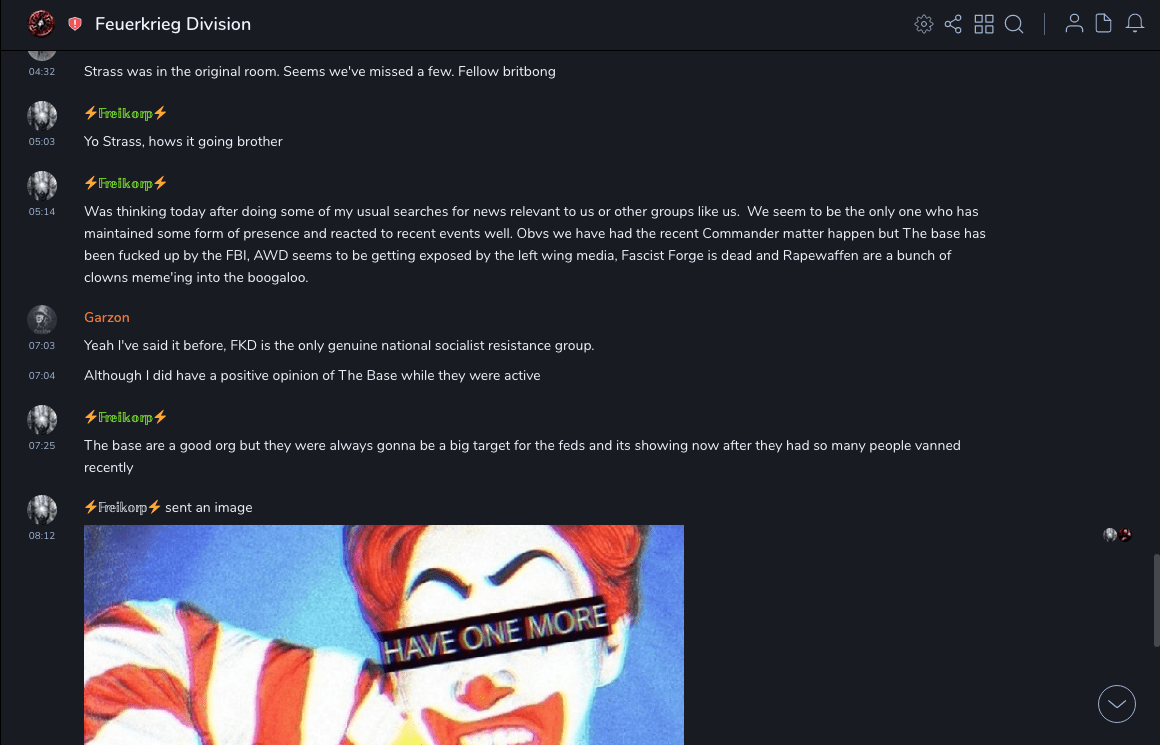Image resolution: width=1160 pixels, height=745 pixels.
Task: Open room settings gear icon
Action: (923, 24)
